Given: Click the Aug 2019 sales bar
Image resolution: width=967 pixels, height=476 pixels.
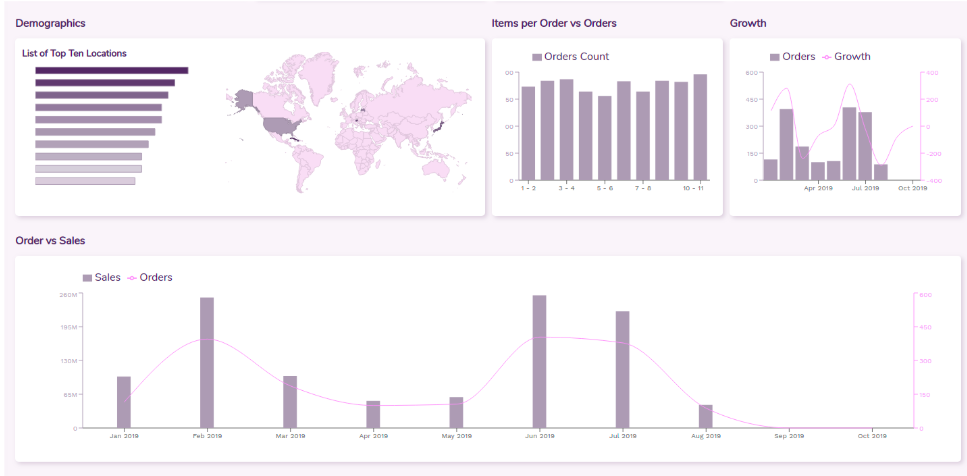Looking at the screenshot, I should [x=705, y=416].
